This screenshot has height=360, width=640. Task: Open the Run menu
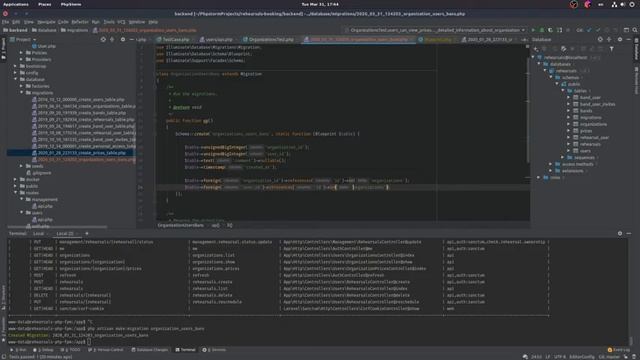pos(96,22)
